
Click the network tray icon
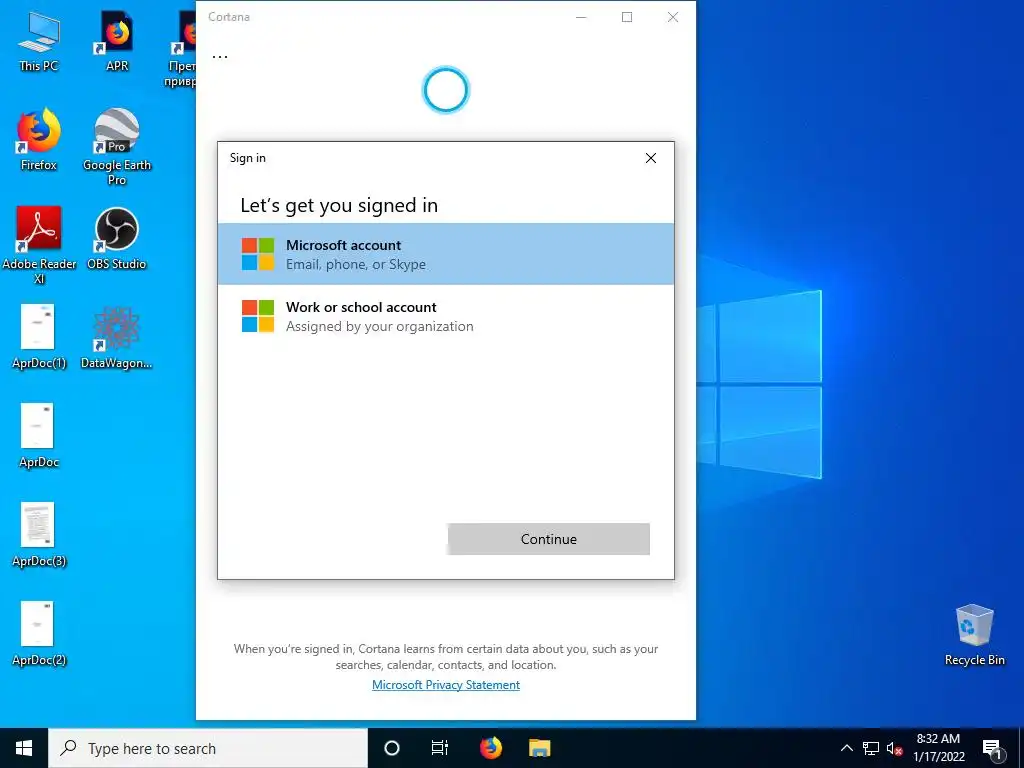pos(871,748)
